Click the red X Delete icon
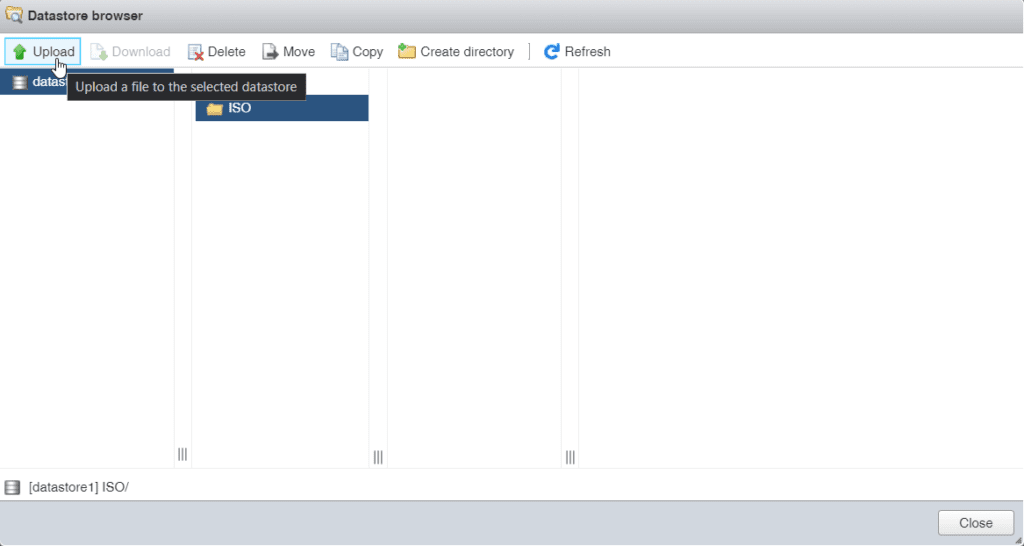Viewport: 1024px width, 546px height. pos(196,52)
